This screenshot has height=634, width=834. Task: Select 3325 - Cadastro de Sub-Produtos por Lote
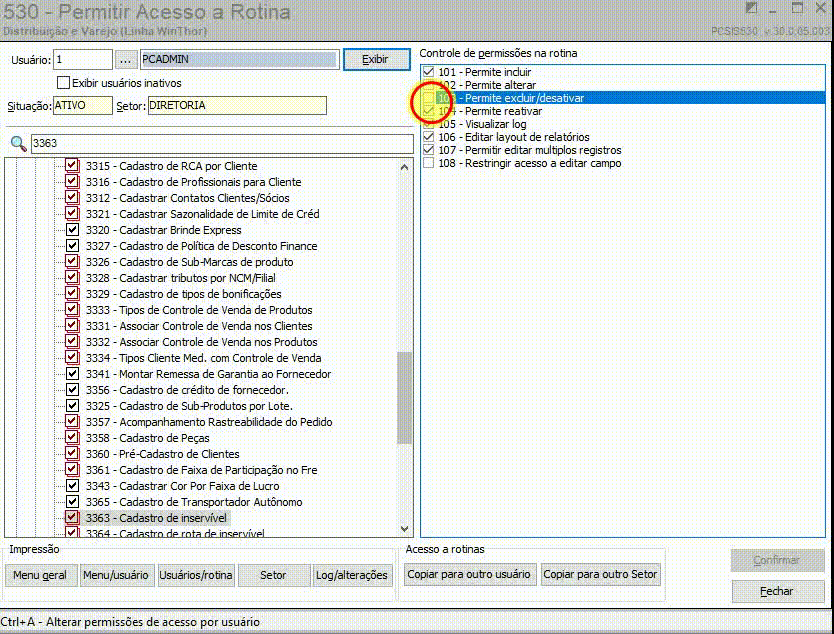189,406
